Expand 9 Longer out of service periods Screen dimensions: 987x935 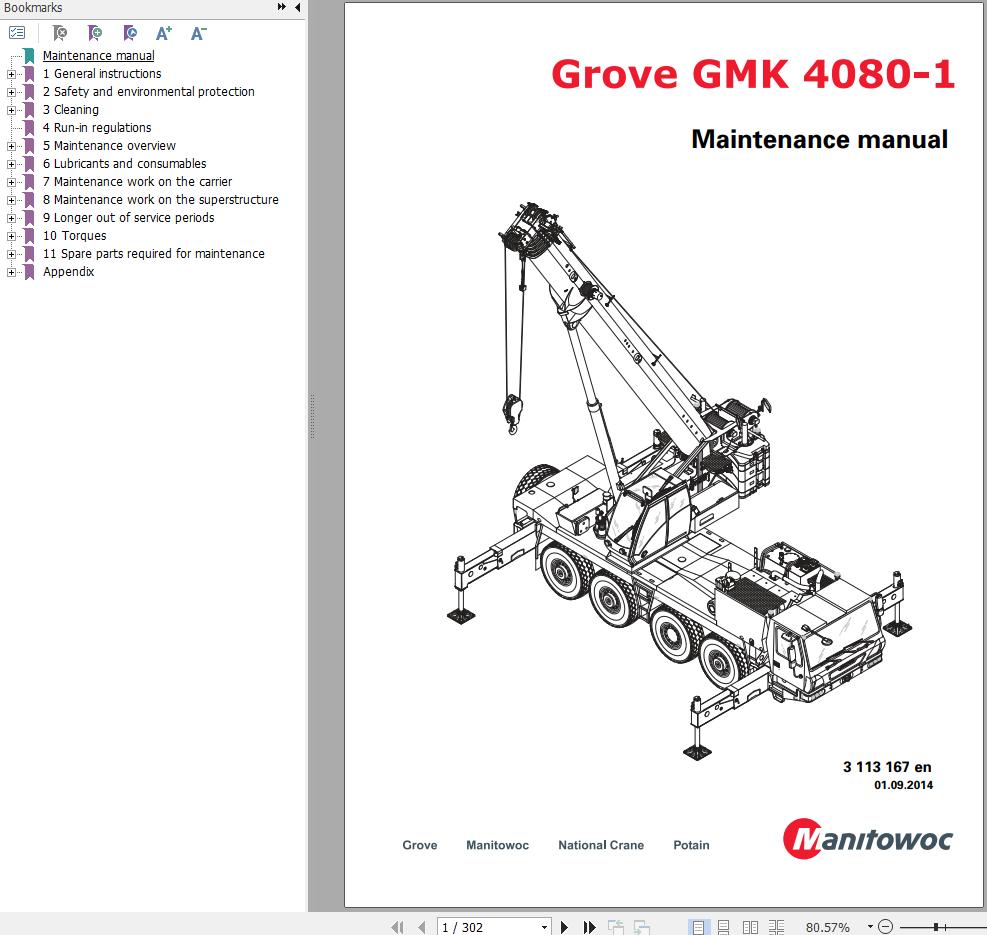[11, 218]
